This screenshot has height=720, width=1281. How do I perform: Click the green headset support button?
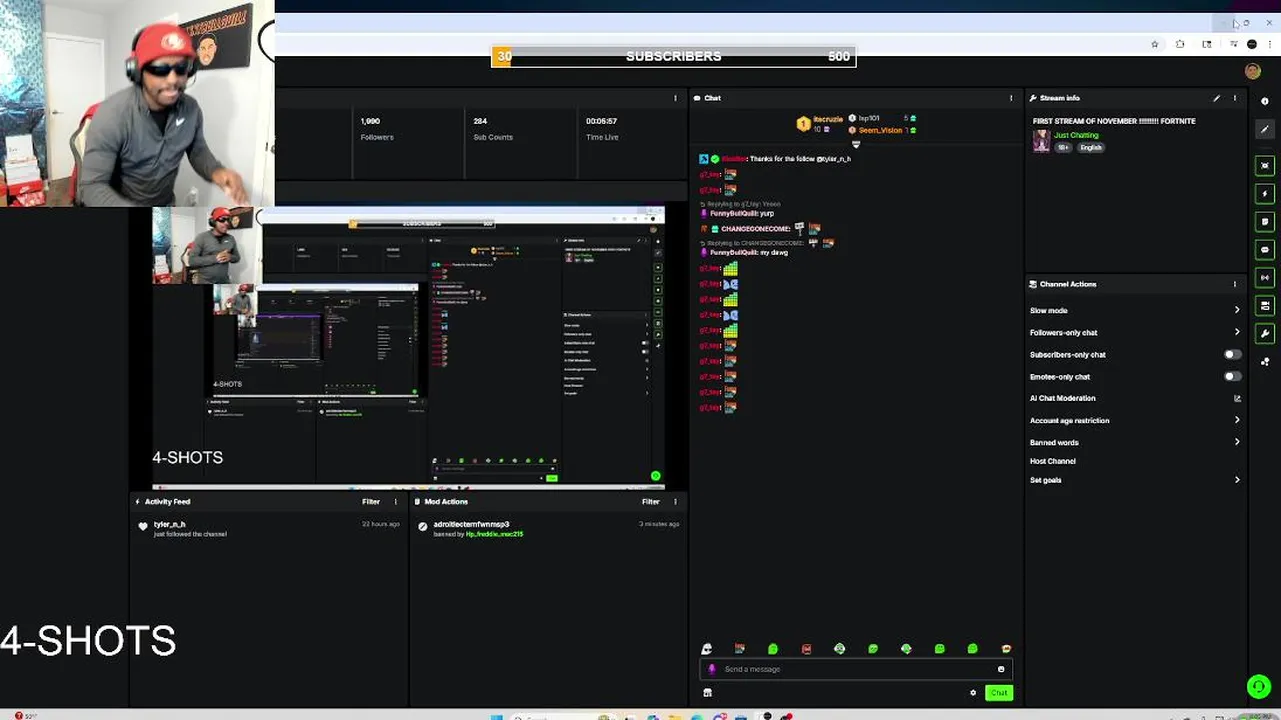(x=1258, y=686)
